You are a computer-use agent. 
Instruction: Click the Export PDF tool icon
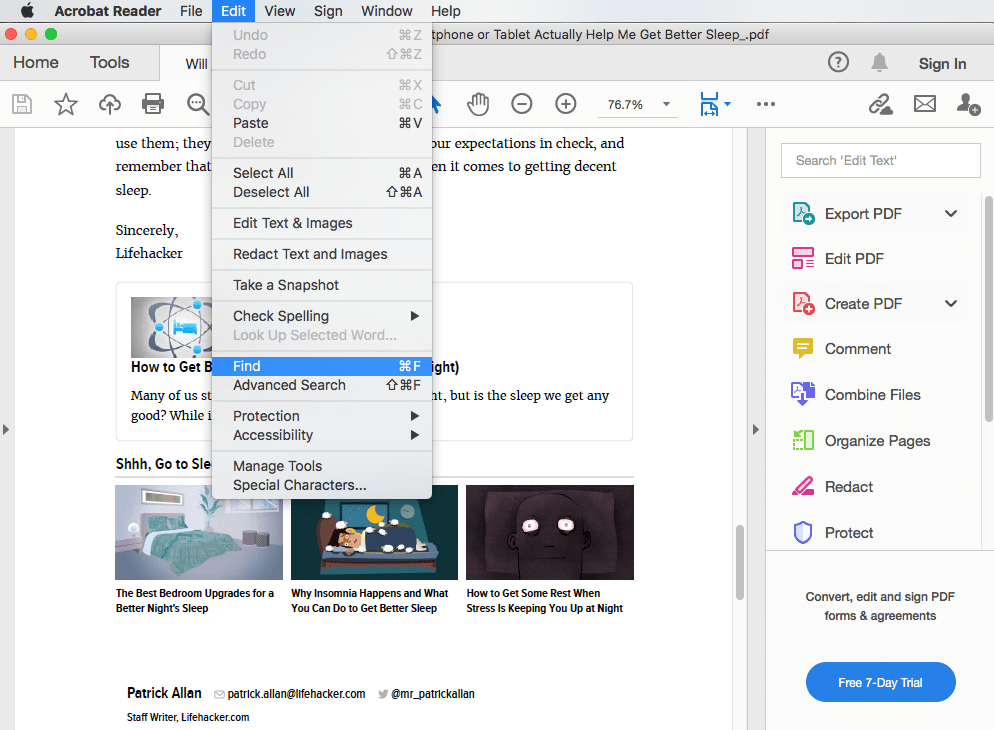(x=803, y=214)
